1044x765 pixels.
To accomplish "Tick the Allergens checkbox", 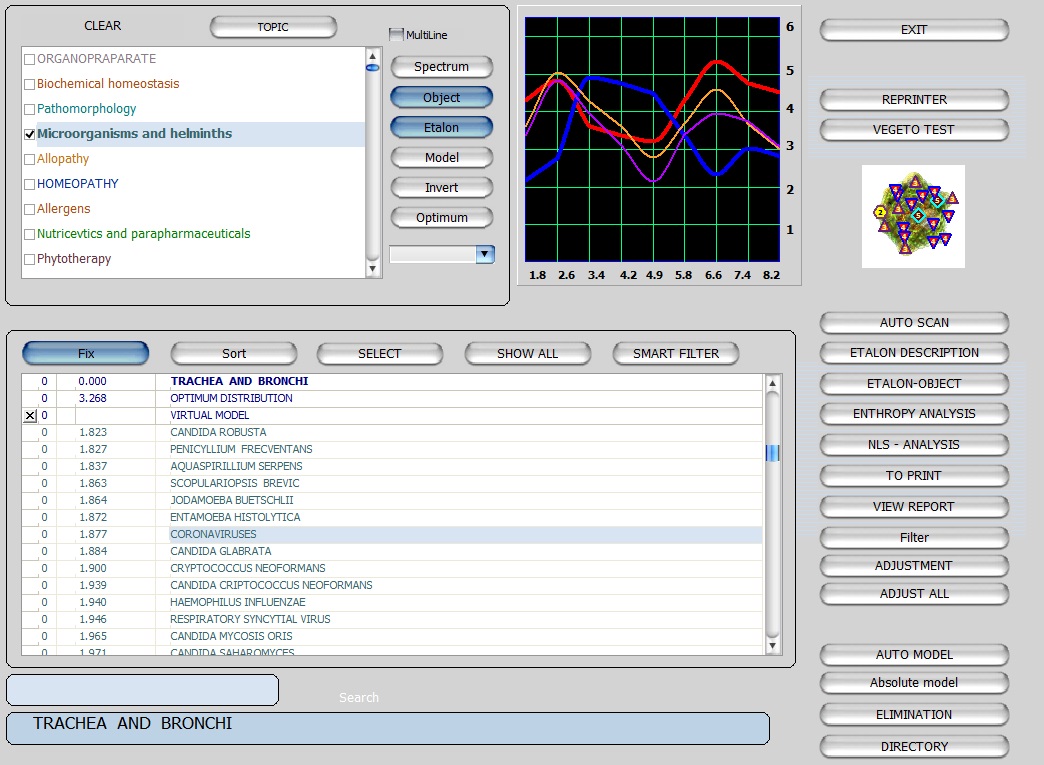I will click(29, 209).
